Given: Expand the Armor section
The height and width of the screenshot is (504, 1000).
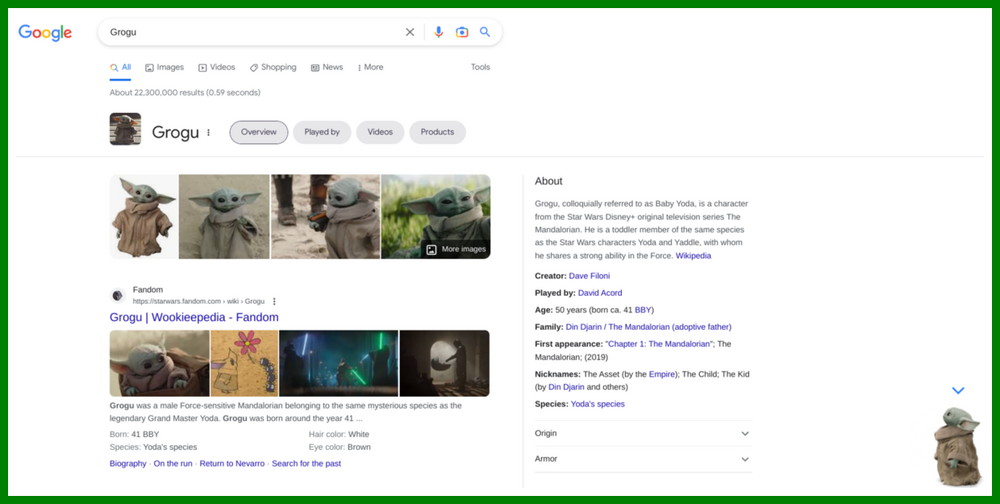Looking at the screenshot, I should (x=643, y=459).
